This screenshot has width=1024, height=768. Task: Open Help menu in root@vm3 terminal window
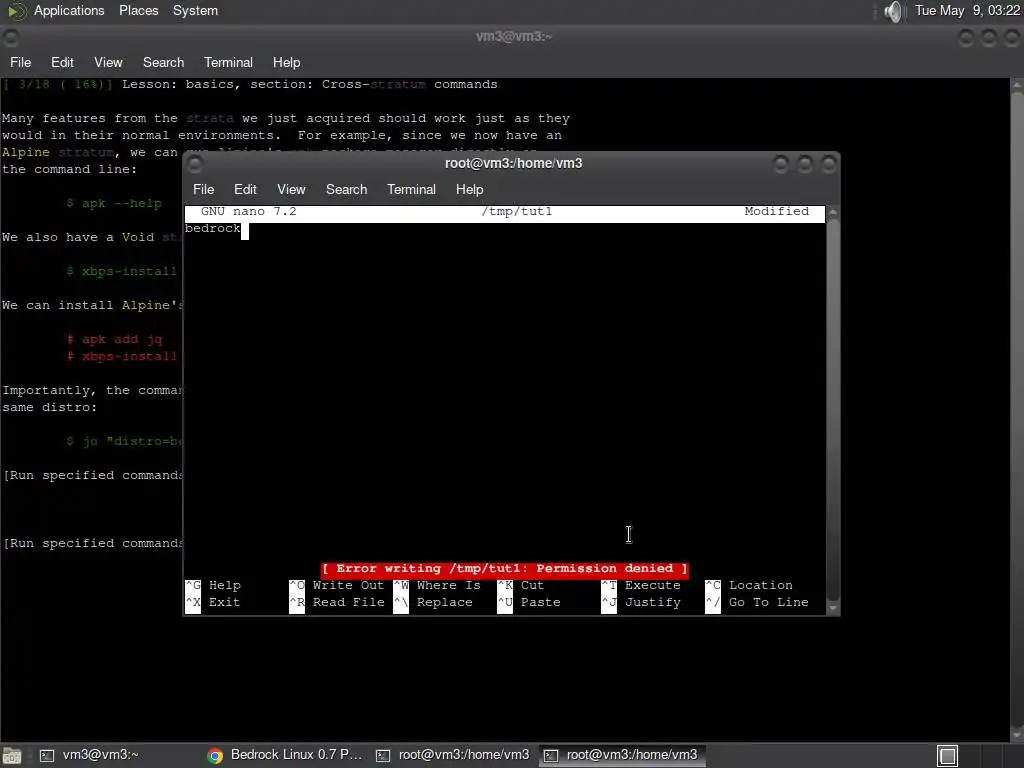coord(469,189)
